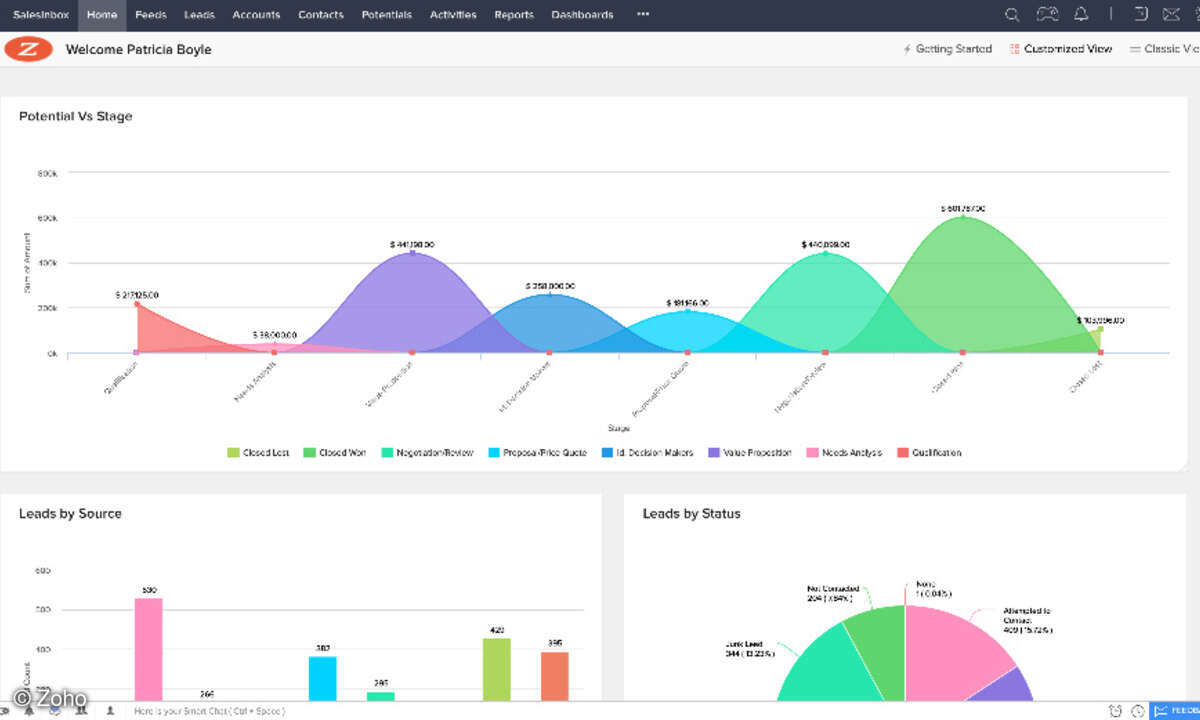Go to the Feeds tab
Viewport: 1200px width, 720px height.
(x=151, y=15)
